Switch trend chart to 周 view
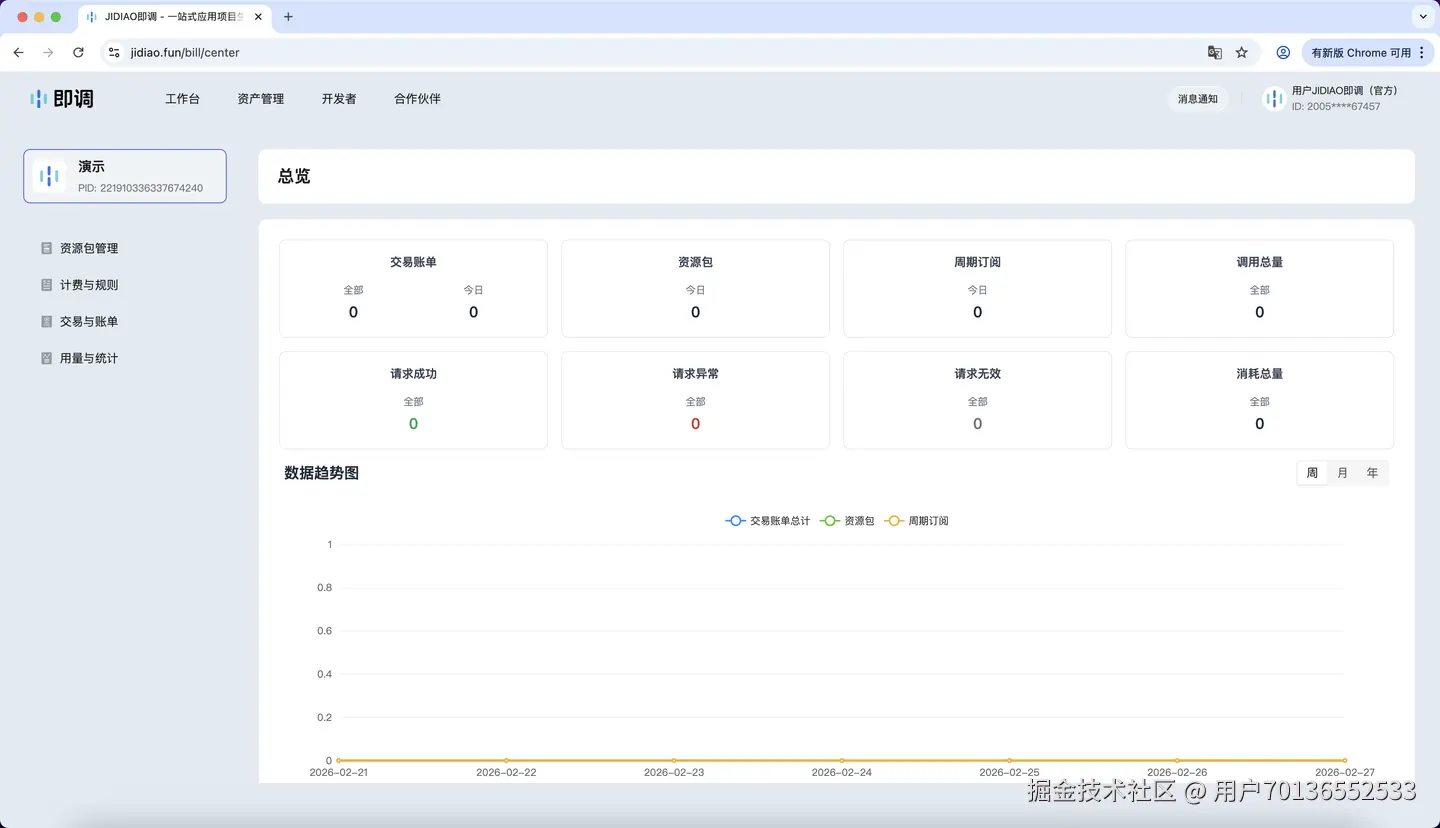 [x=1312, y=473]
